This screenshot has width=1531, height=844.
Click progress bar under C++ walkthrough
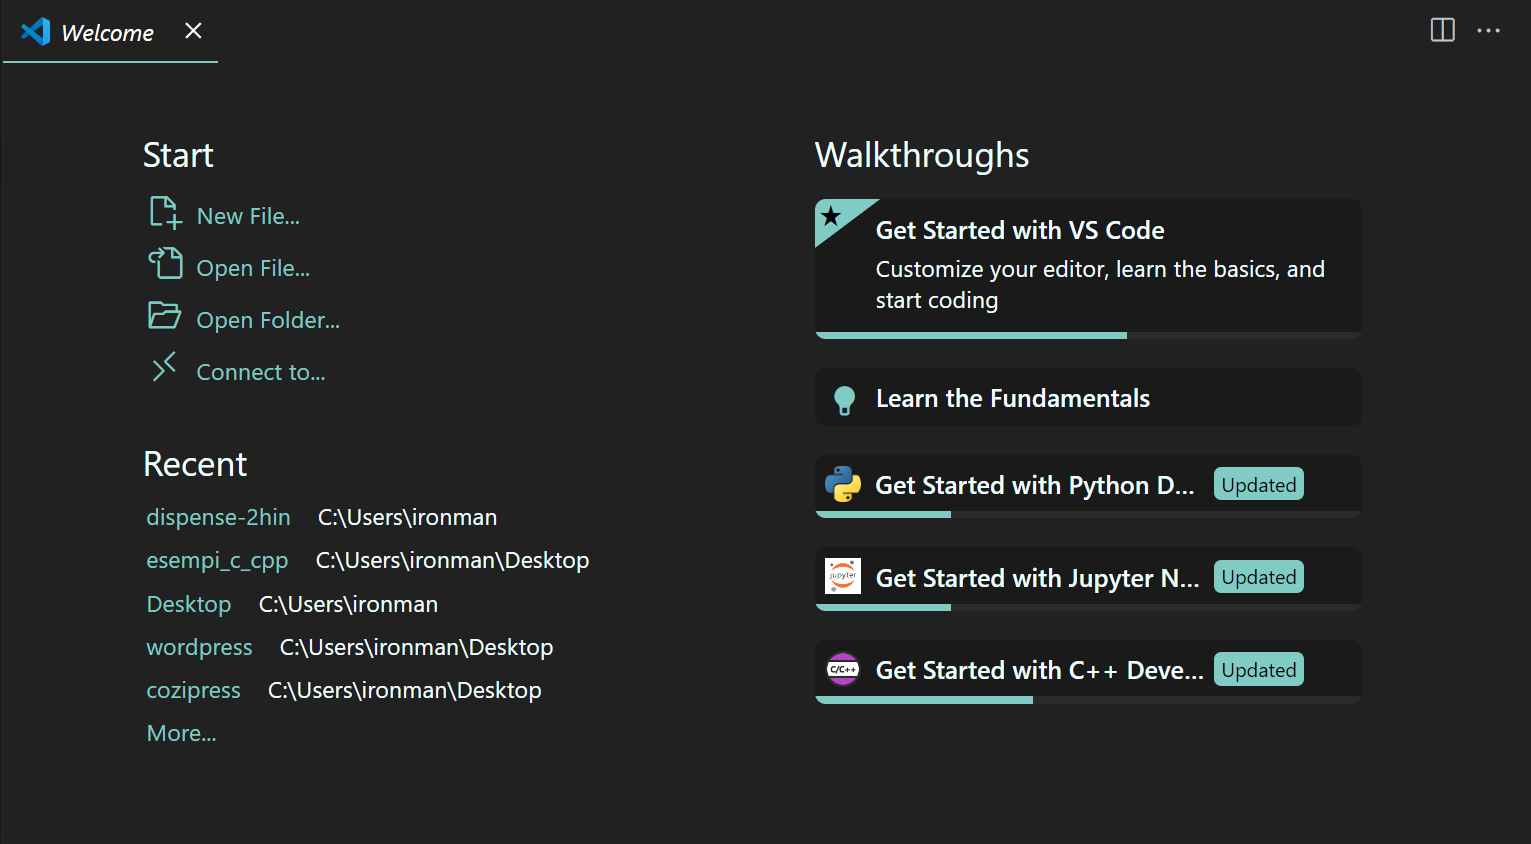pos(1088,700)
